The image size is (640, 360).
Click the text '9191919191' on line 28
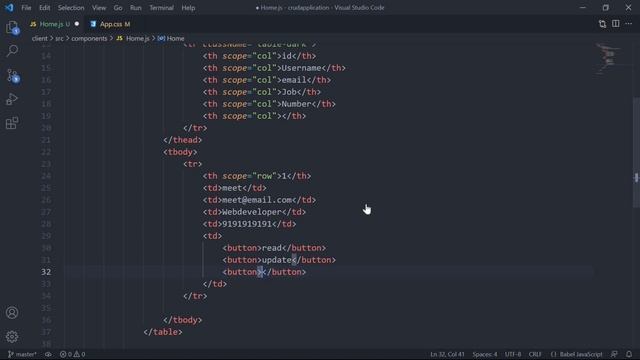(x=247, y=224)
